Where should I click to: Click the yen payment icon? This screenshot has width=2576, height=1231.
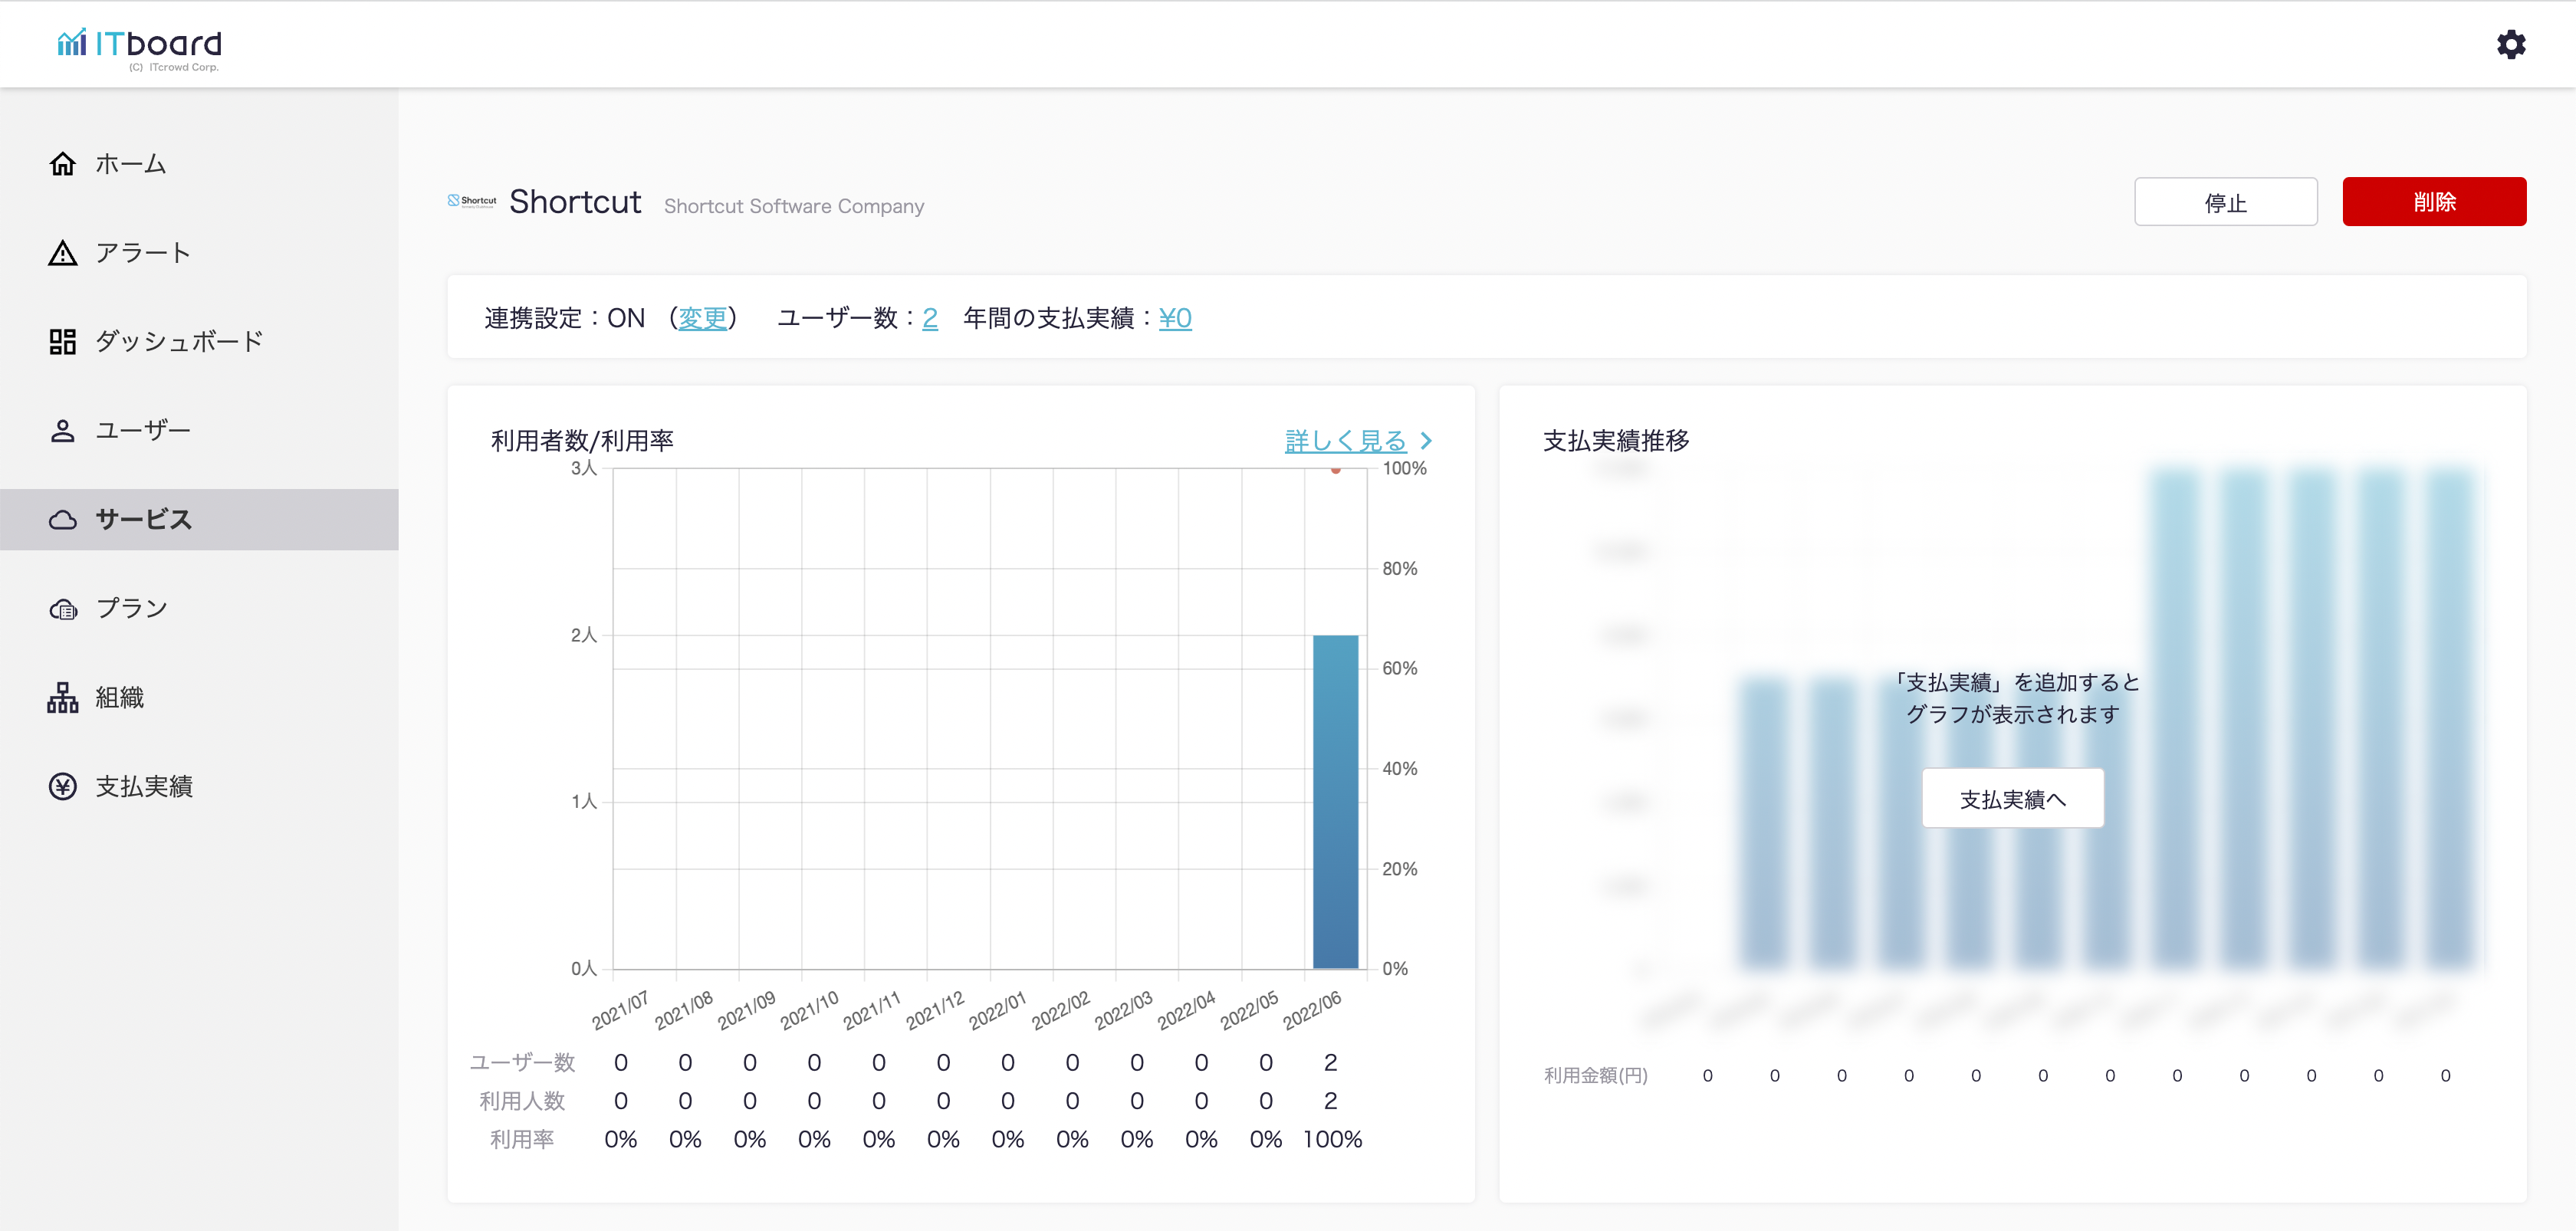[x=62, y=787]
